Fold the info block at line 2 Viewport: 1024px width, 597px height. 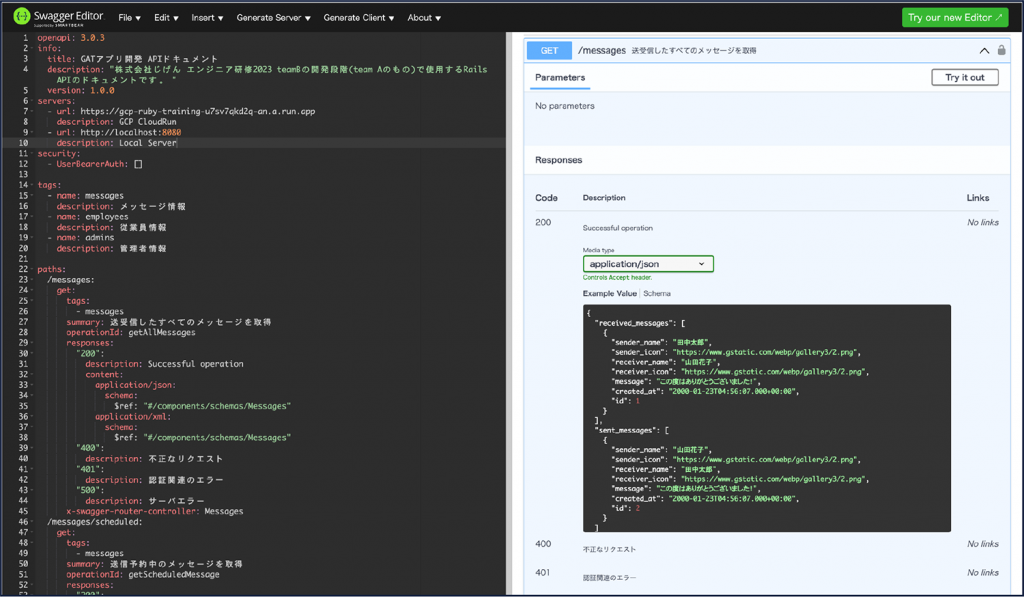coord(32,48)
